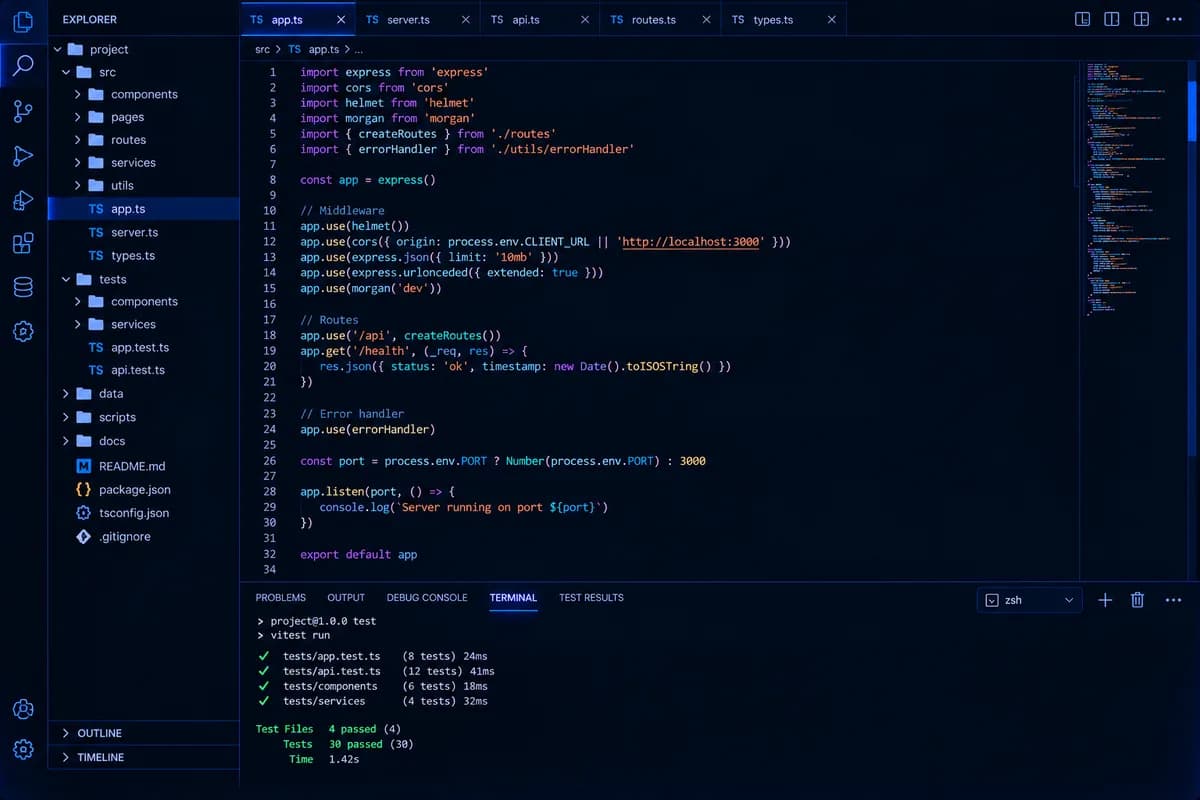Expand the docs folder
The width and height of the screenshot is (1200, 800).
pyautogui.click(x=66, y=441)
